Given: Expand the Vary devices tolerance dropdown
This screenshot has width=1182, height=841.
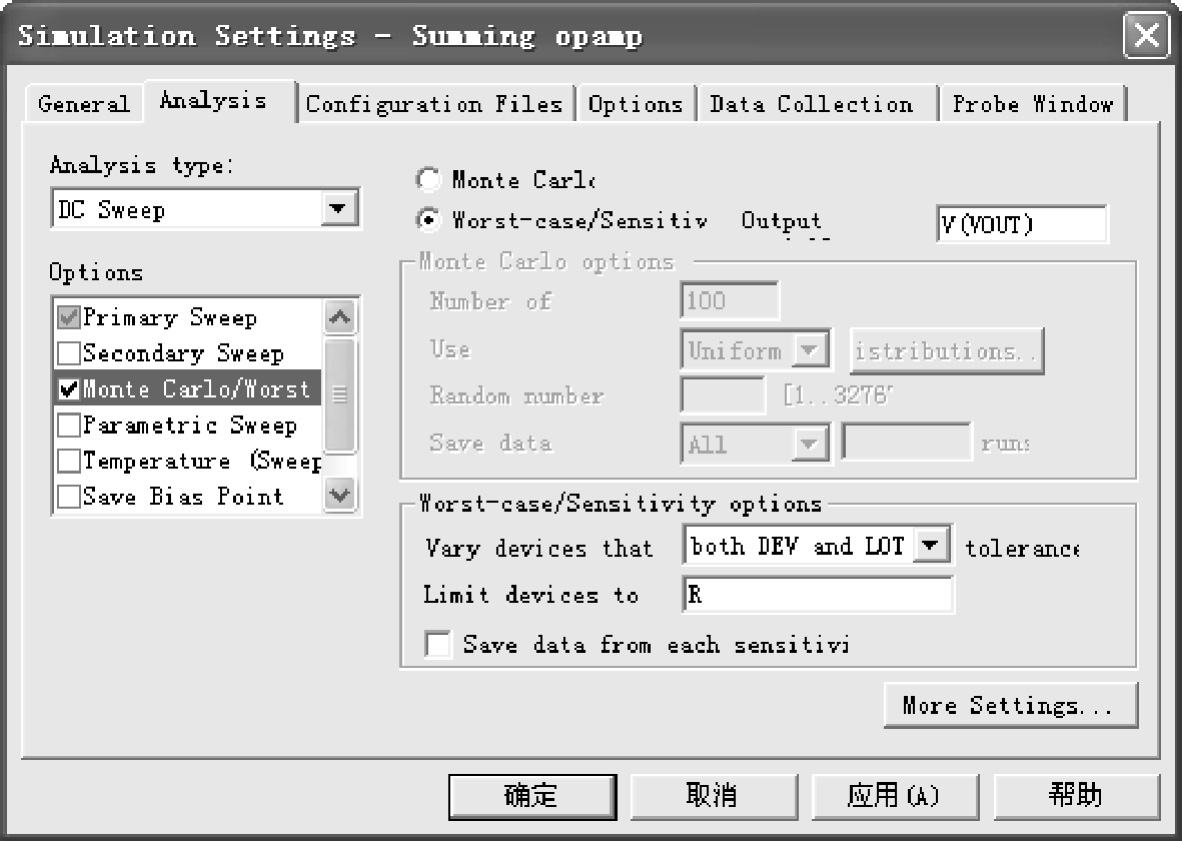Looking at the screenshot, I should tap(932, 546).
